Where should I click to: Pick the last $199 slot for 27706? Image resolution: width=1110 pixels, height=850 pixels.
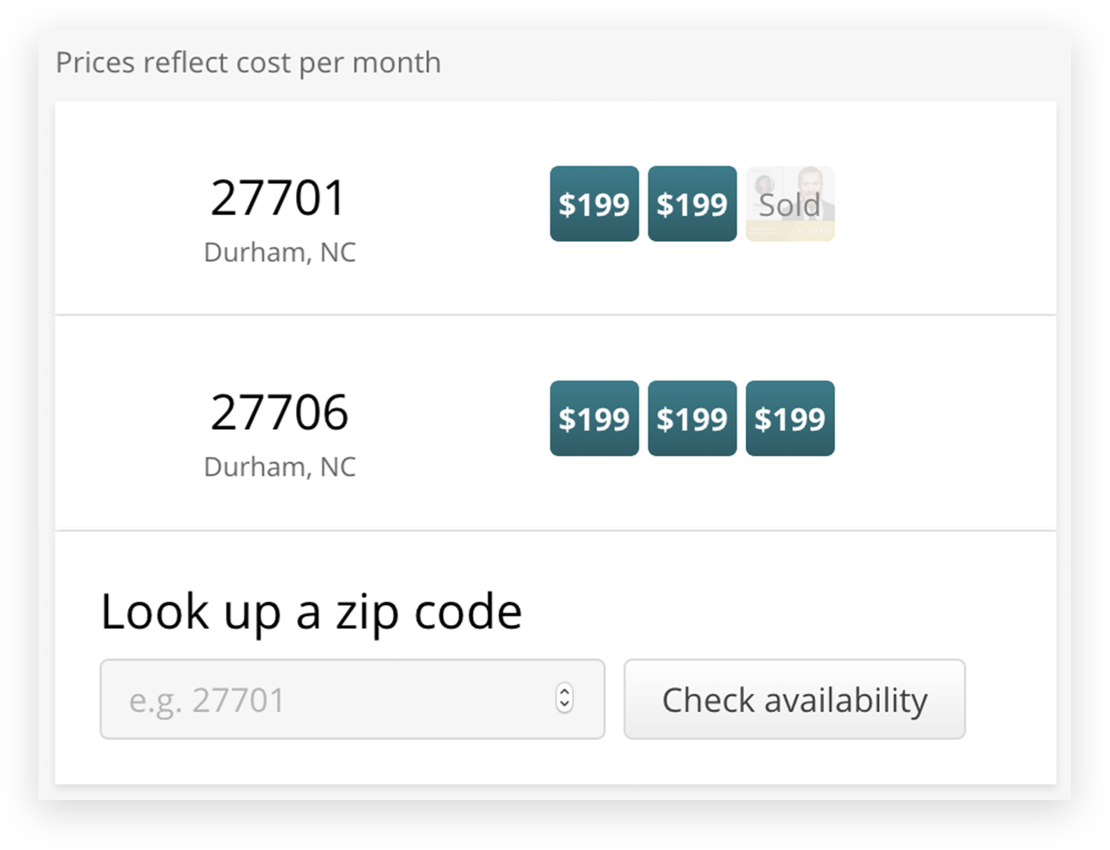pyautogui.click(x=790, y=418)
